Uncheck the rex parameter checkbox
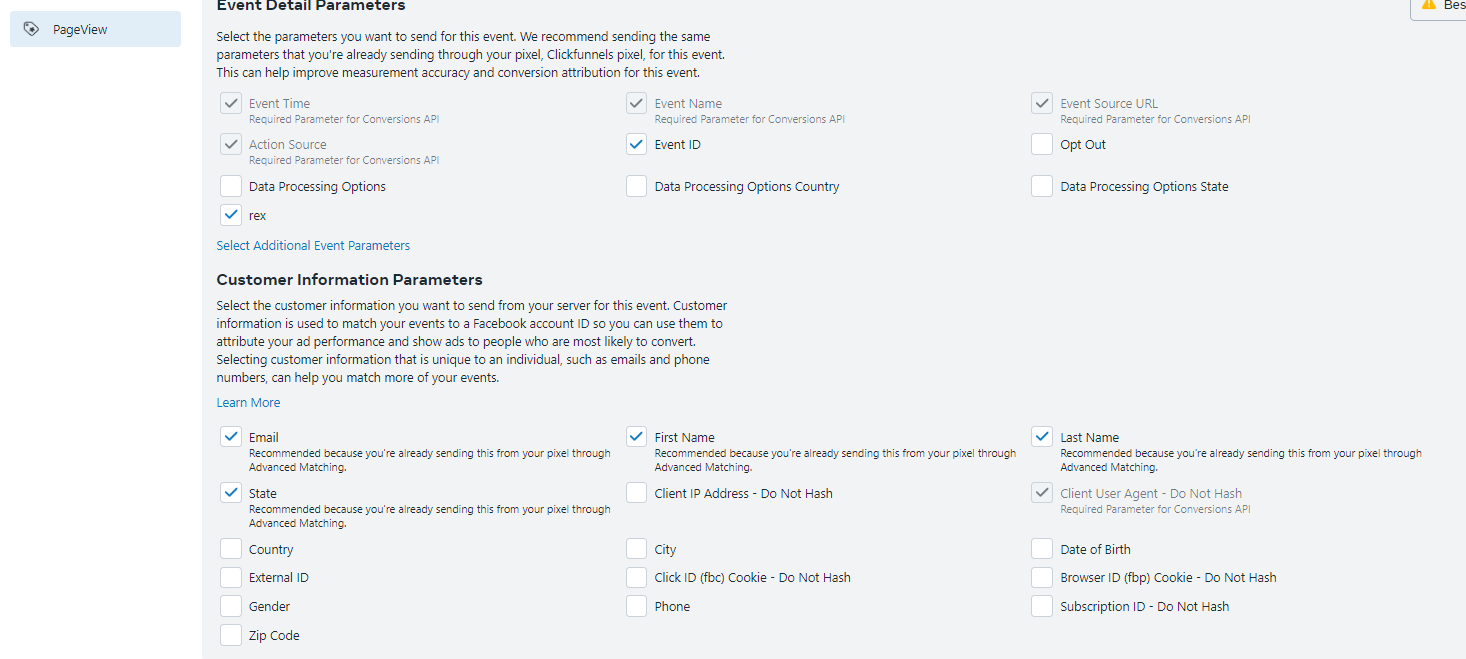This screenshot has height=659, width=1466. (231, 215)
